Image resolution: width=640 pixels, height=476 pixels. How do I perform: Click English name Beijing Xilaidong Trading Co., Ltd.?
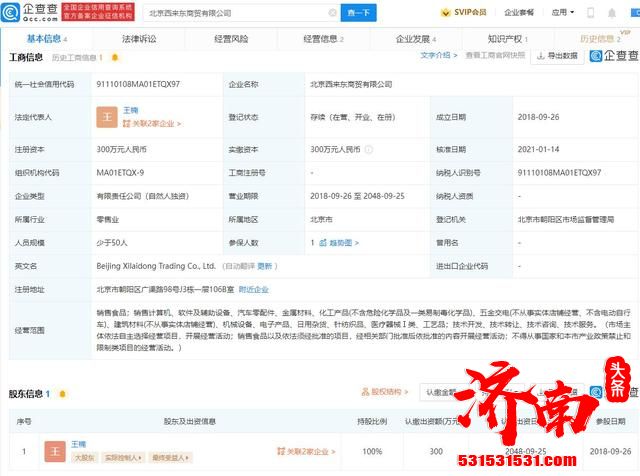[x=156, y=266]
